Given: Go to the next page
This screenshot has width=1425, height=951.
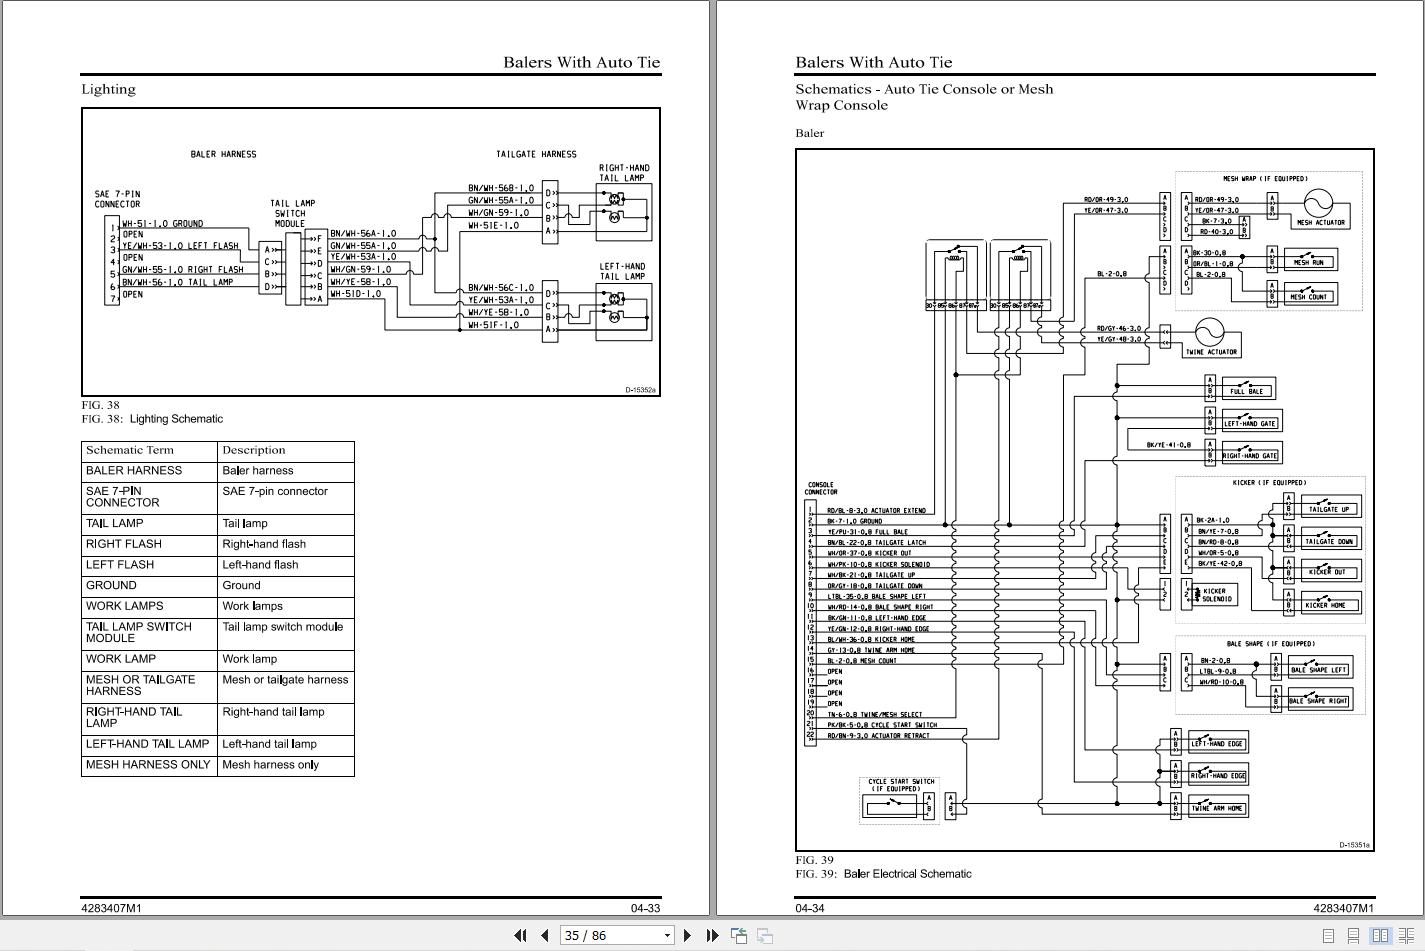Looking at the screenshot, I should click(x=687, y=935).
